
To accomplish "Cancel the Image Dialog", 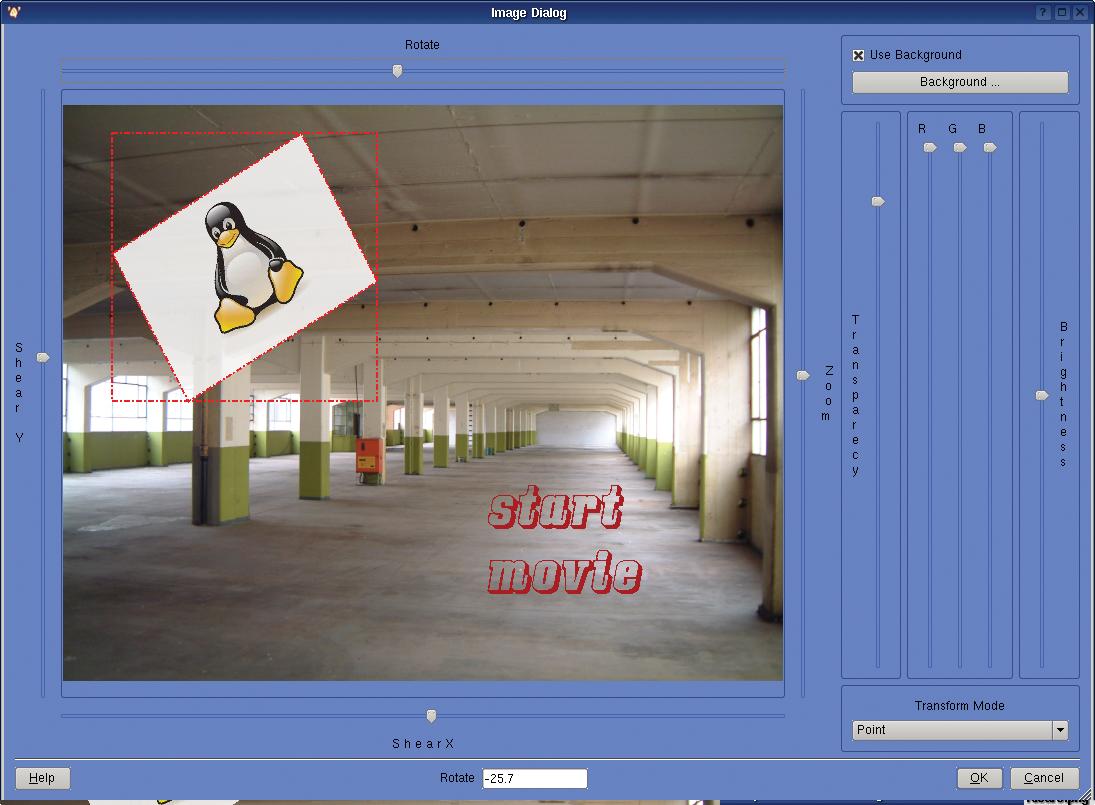I will 1044,778.
